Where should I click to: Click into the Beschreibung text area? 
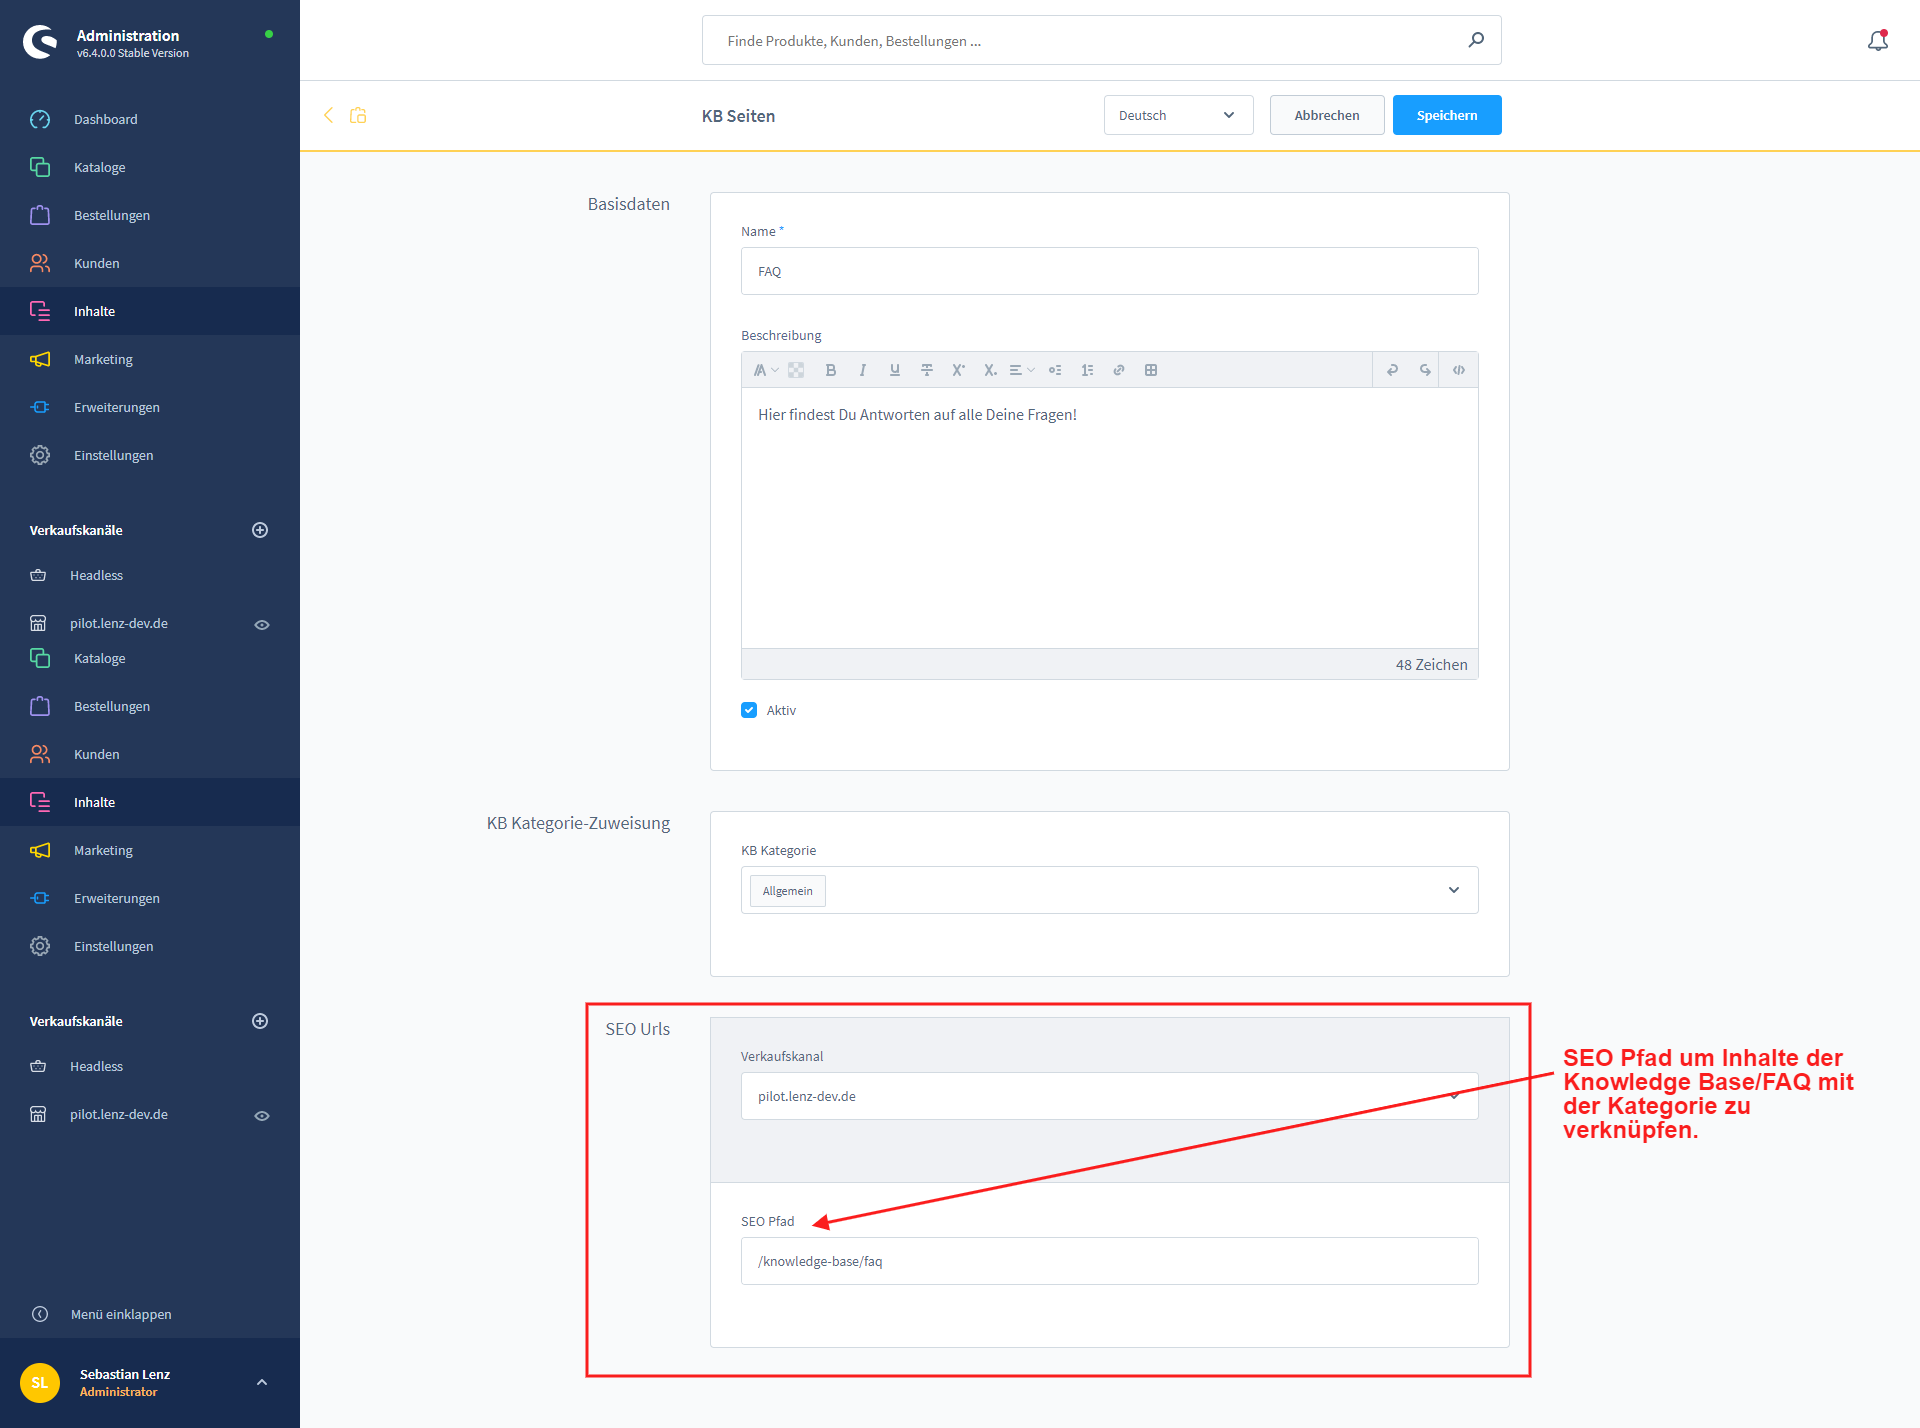point(1109,518)
